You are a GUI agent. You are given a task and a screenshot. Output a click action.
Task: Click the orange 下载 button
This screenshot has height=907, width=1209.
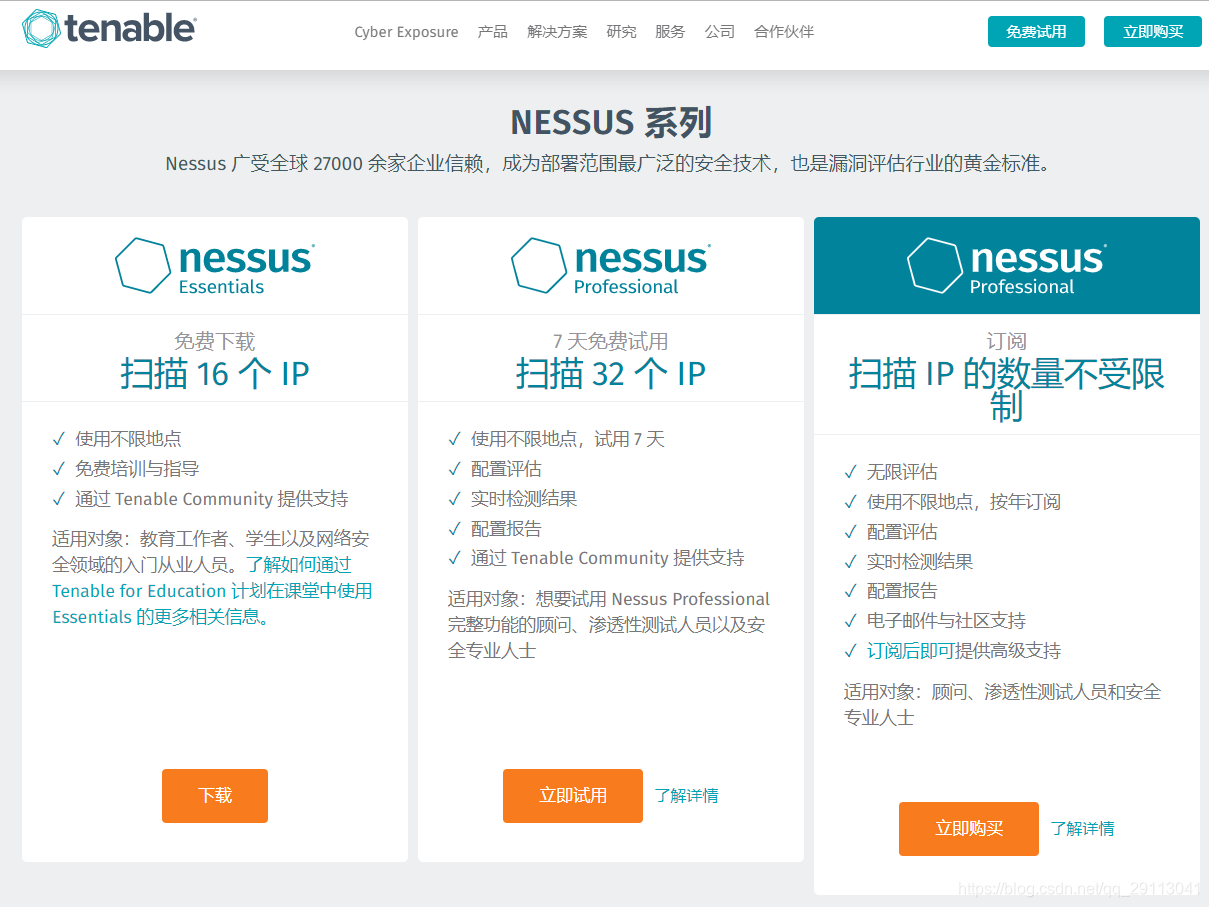coord(215,796)
